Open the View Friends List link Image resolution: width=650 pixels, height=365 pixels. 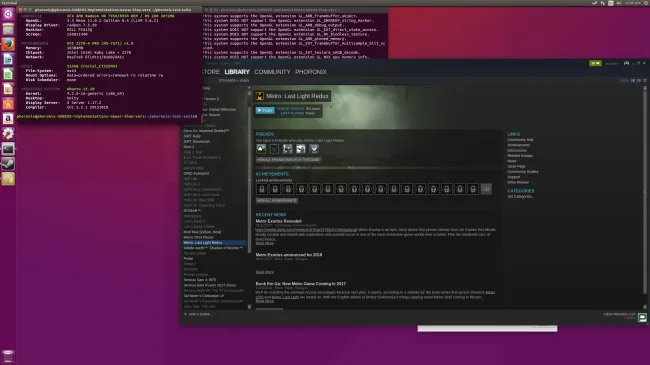pyautogui.click(x=619, y=314)
